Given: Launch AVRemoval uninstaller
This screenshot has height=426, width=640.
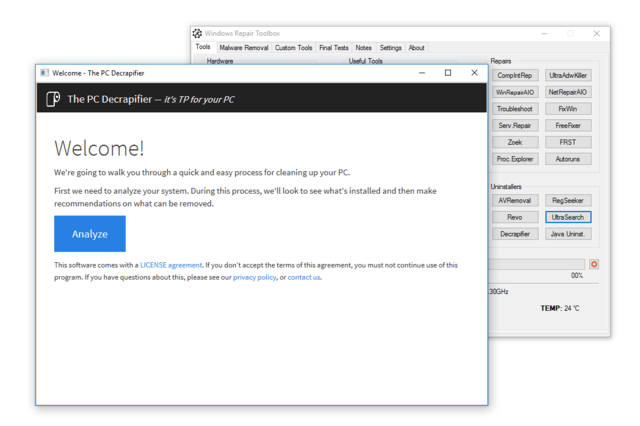Looking at the screenshot, I should pyautogui.click(x=515, y=201).
